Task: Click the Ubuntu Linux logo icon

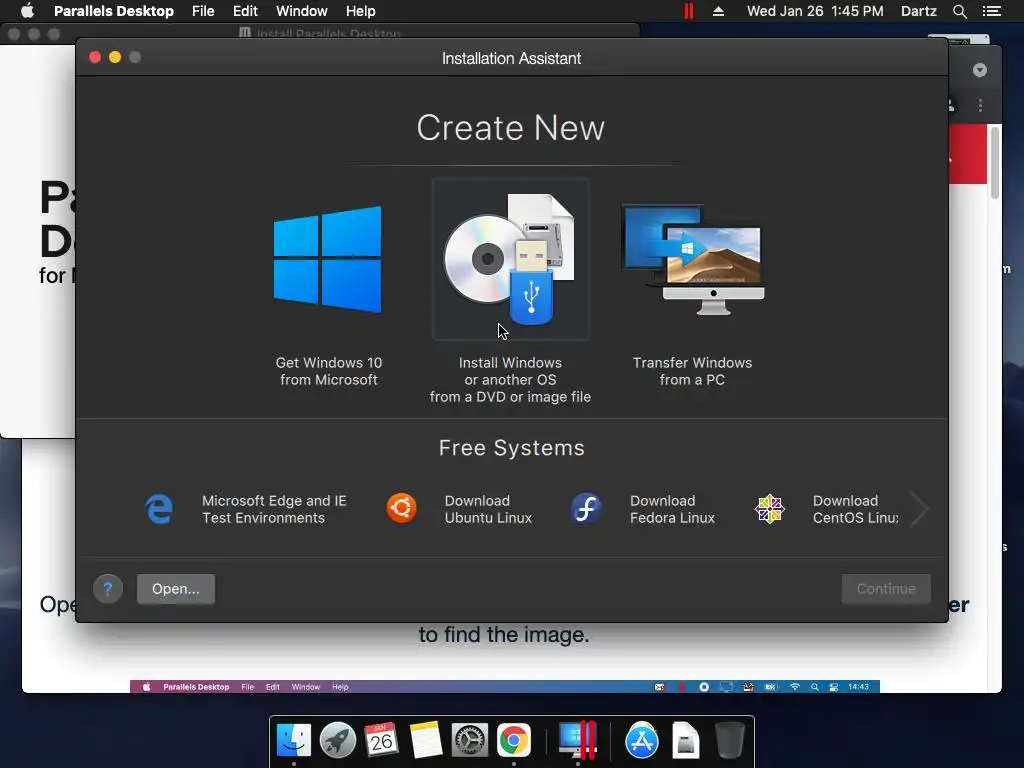Action: pos(401,509)
